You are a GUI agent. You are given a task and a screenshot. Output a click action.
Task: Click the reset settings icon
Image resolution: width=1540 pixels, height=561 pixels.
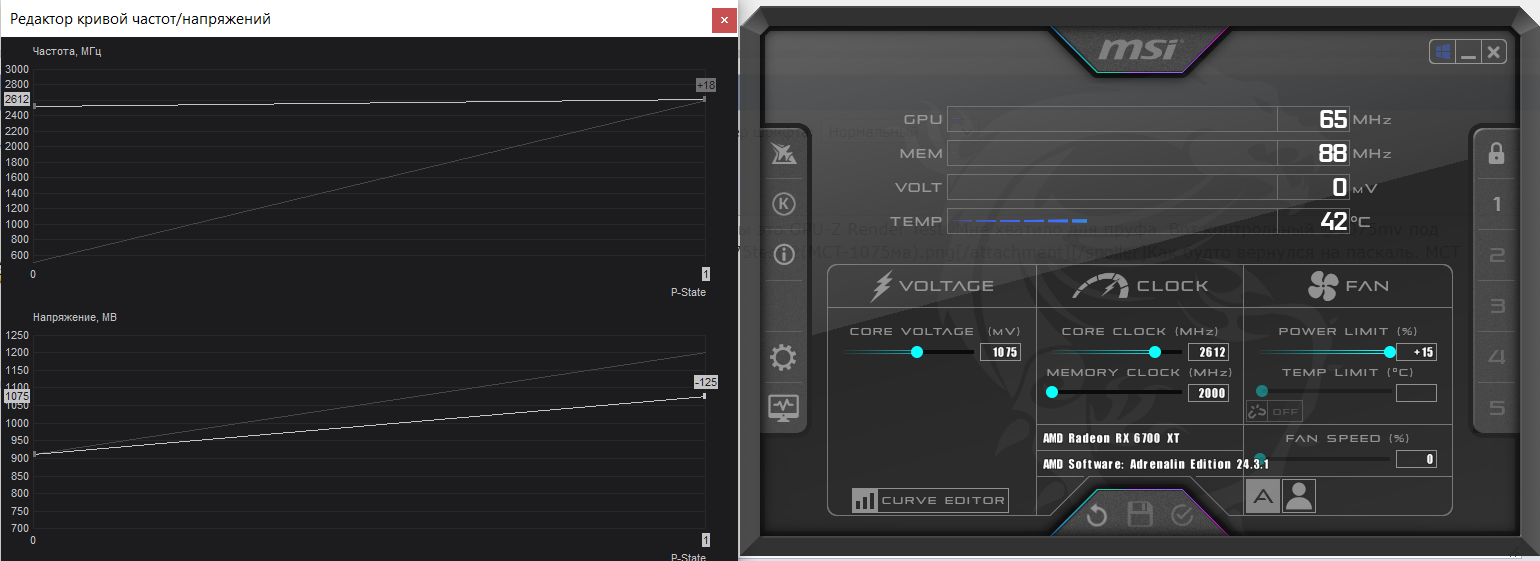point(1097,515)
